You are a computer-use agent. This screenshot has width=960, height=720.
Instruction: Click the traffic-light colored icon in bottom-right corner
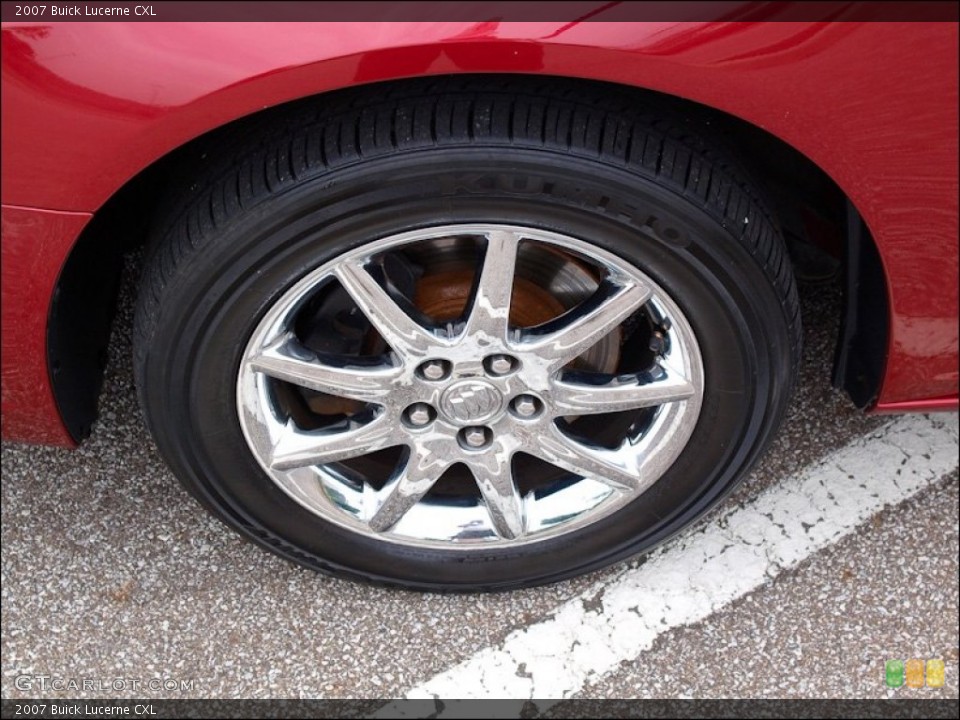[x=915, y=673]
